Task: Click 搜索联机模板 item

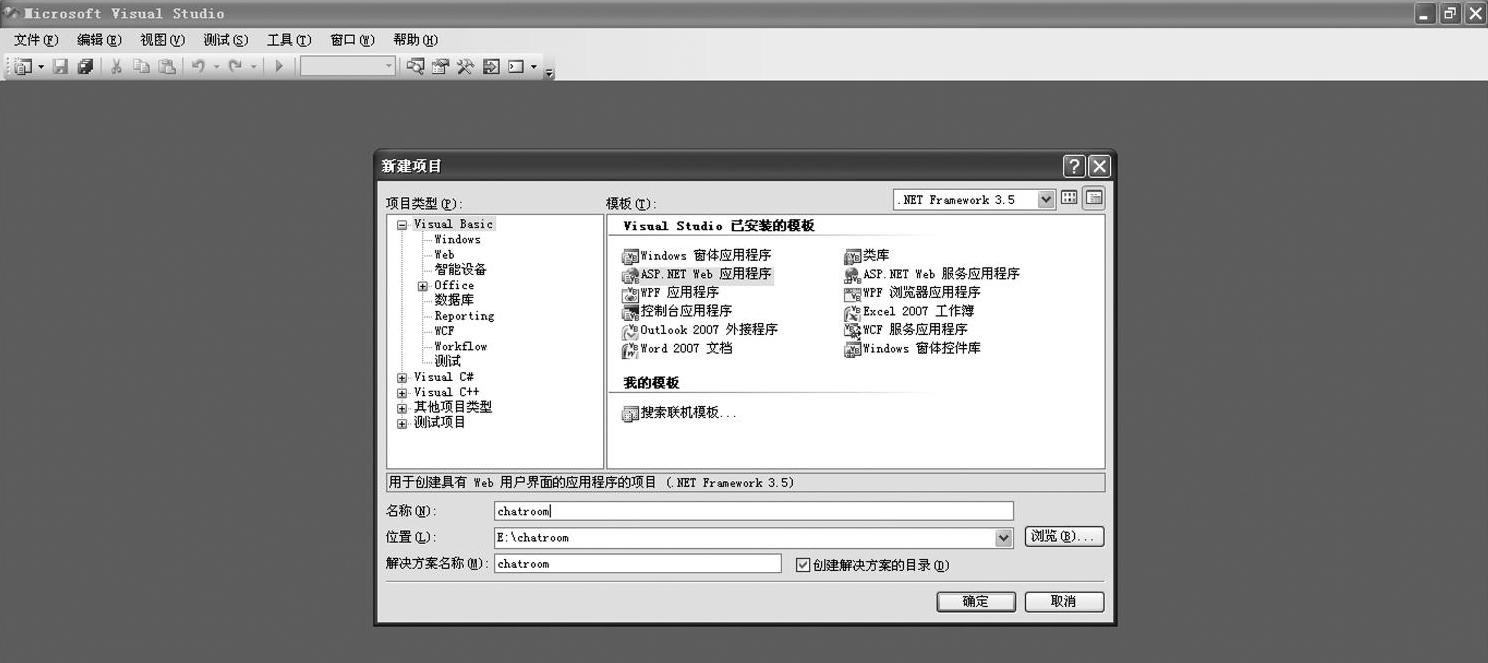Action: point(680,413)
